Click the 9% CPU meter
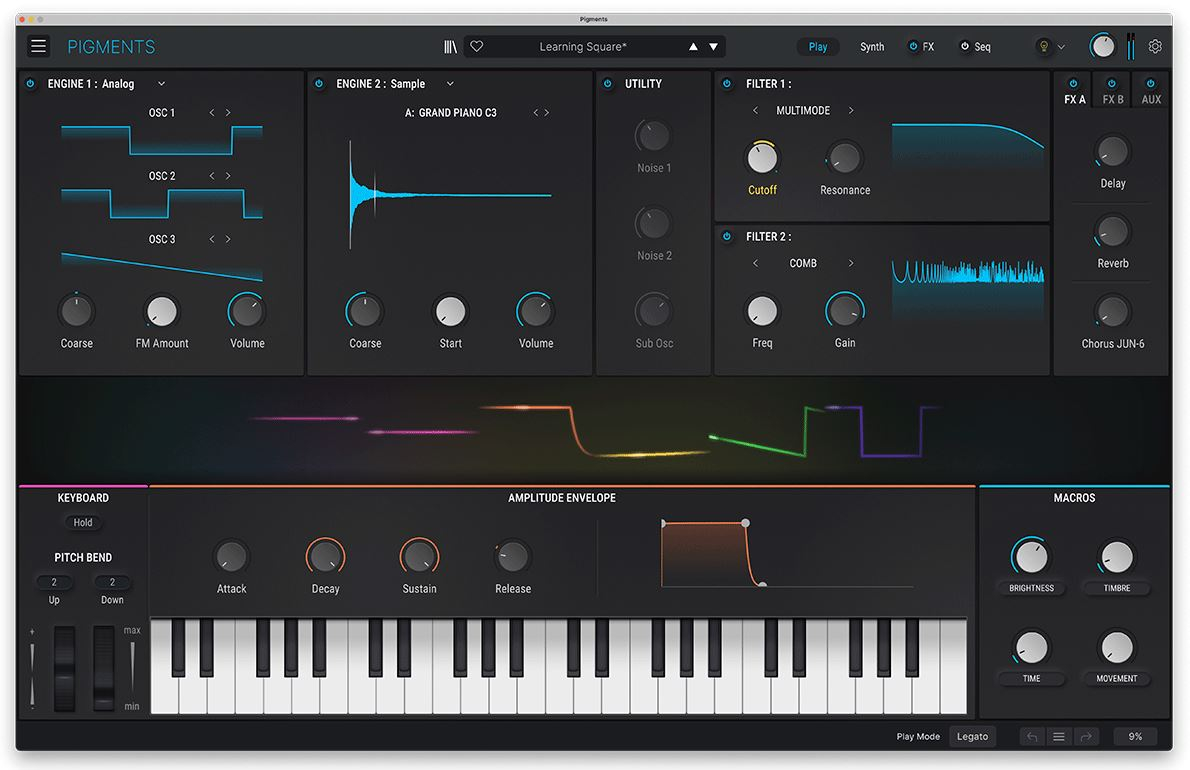Viewport: 1190px width, 770px height. pyautogui.click(x=1135, y=737)
